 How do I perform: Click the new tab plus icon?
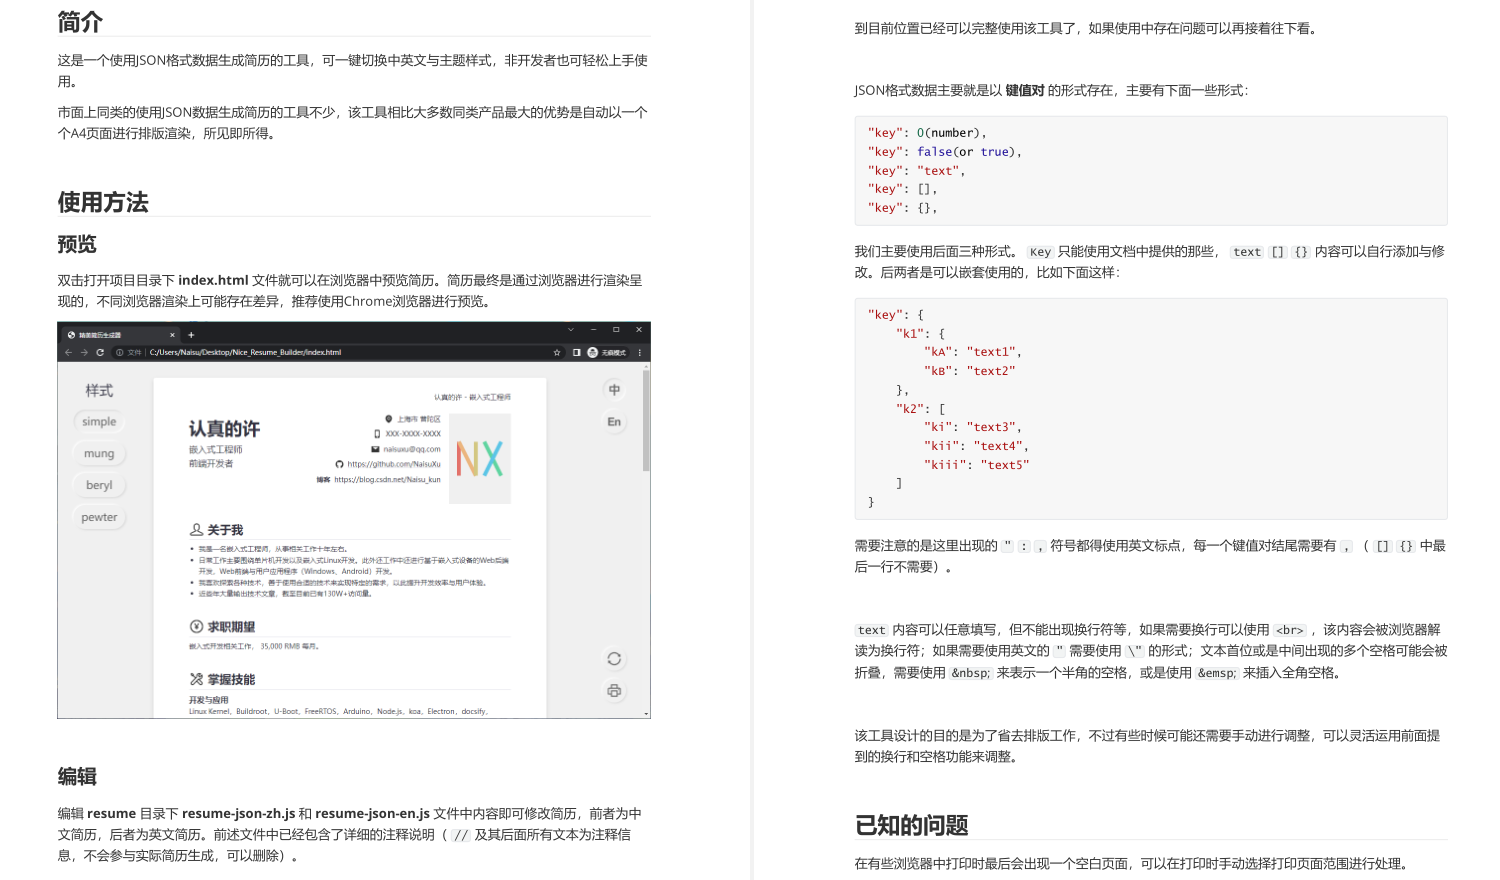point(191,335)
